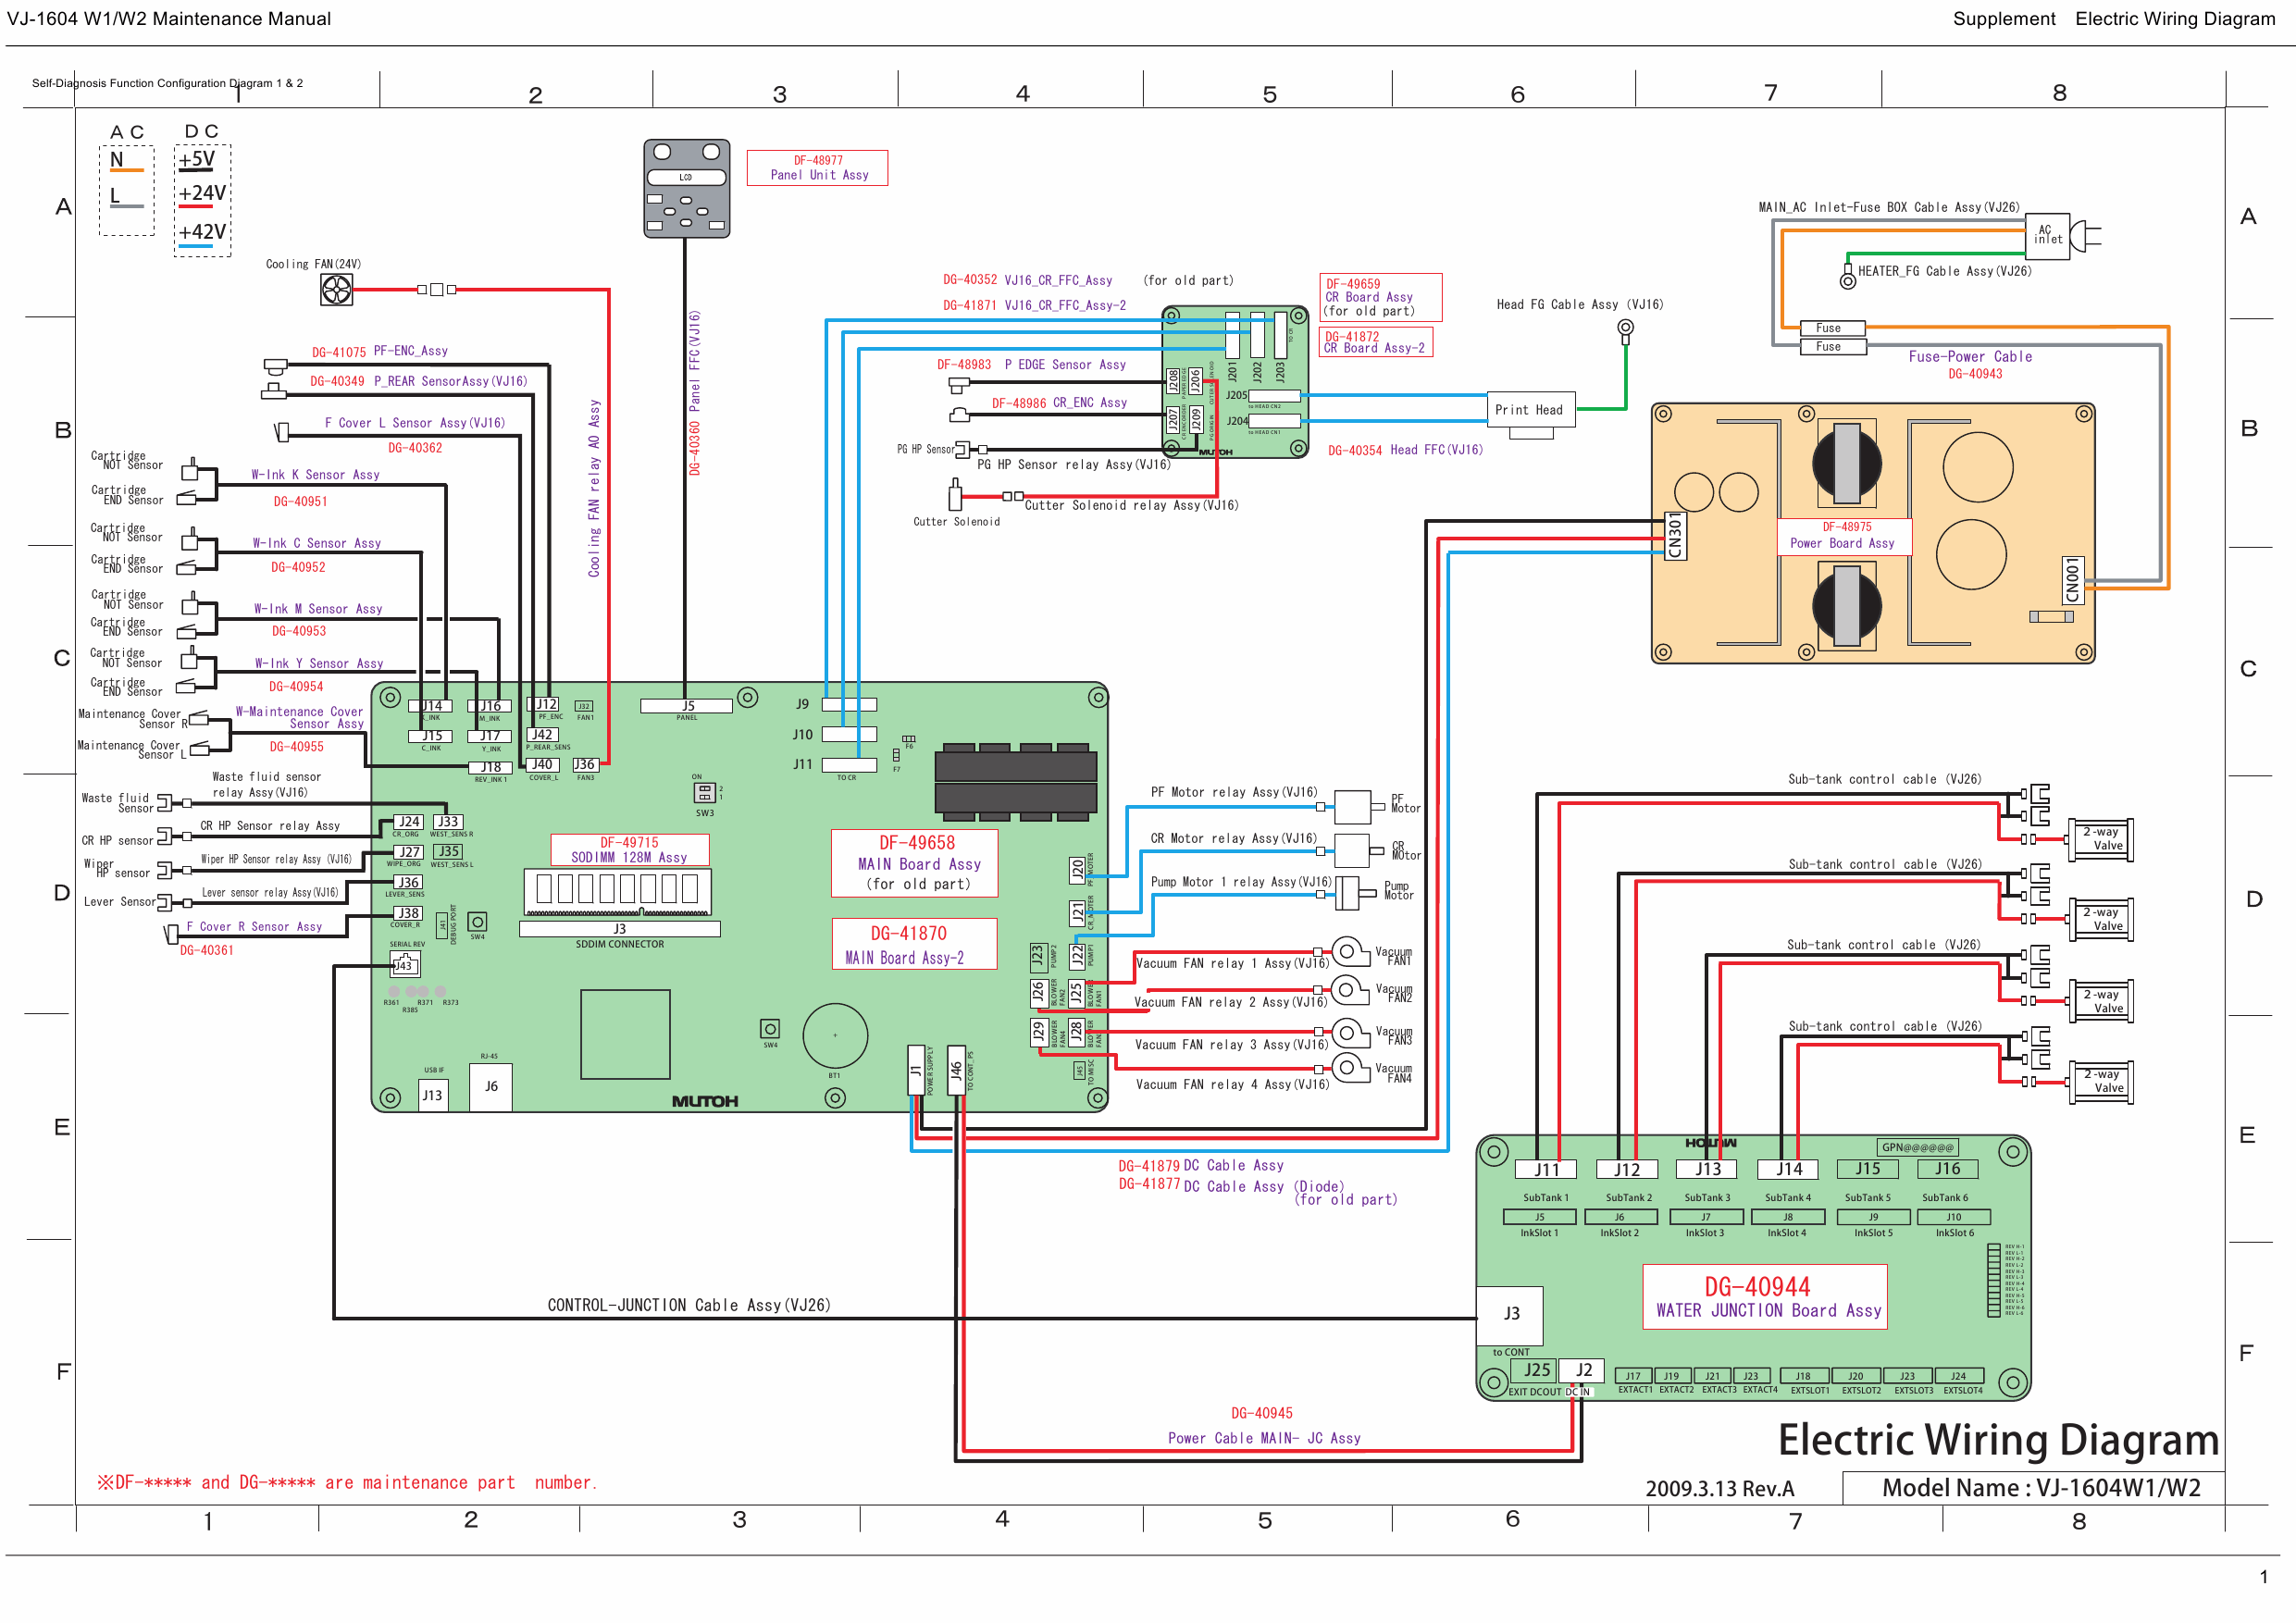Screen dimensions: 2296x1623
Task: Click the Fuse-Power Cable DG-40943 label
Action: (x=1971, y=365)
